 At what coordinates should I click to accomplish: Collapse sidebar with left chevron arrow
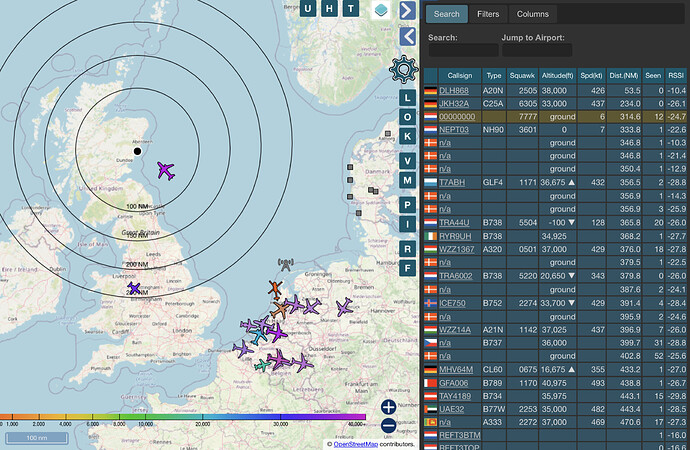[x=408, y=37]
